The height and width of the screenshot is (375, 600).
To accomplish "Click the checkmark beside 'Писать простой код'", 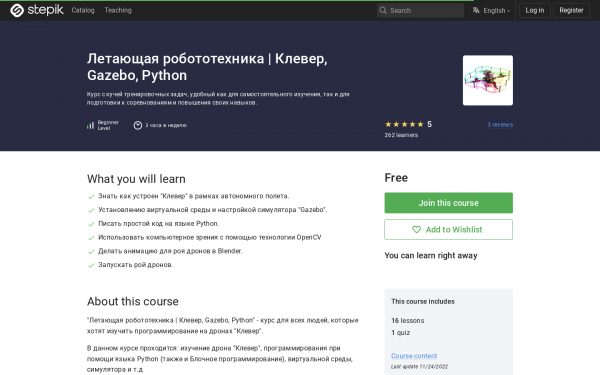I will click(x=91, y=224).
